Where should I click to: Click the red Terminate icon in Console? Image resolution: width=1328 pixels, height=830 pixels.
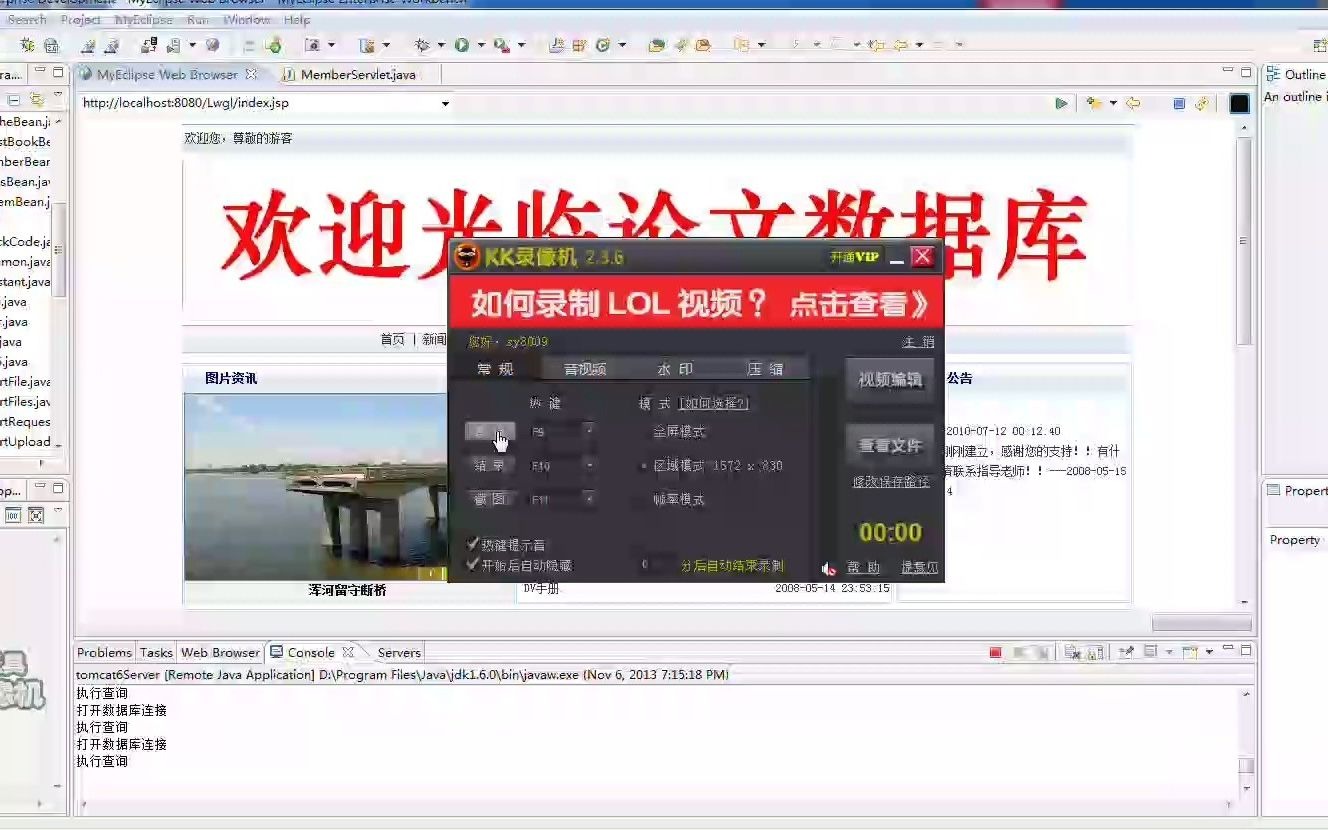[x=995, y=652]
